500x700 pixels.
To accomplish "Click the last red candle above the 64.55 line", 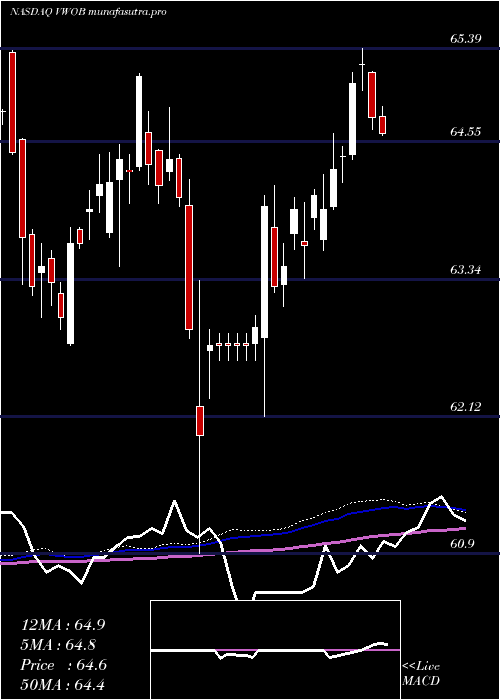I will (383, 125).
